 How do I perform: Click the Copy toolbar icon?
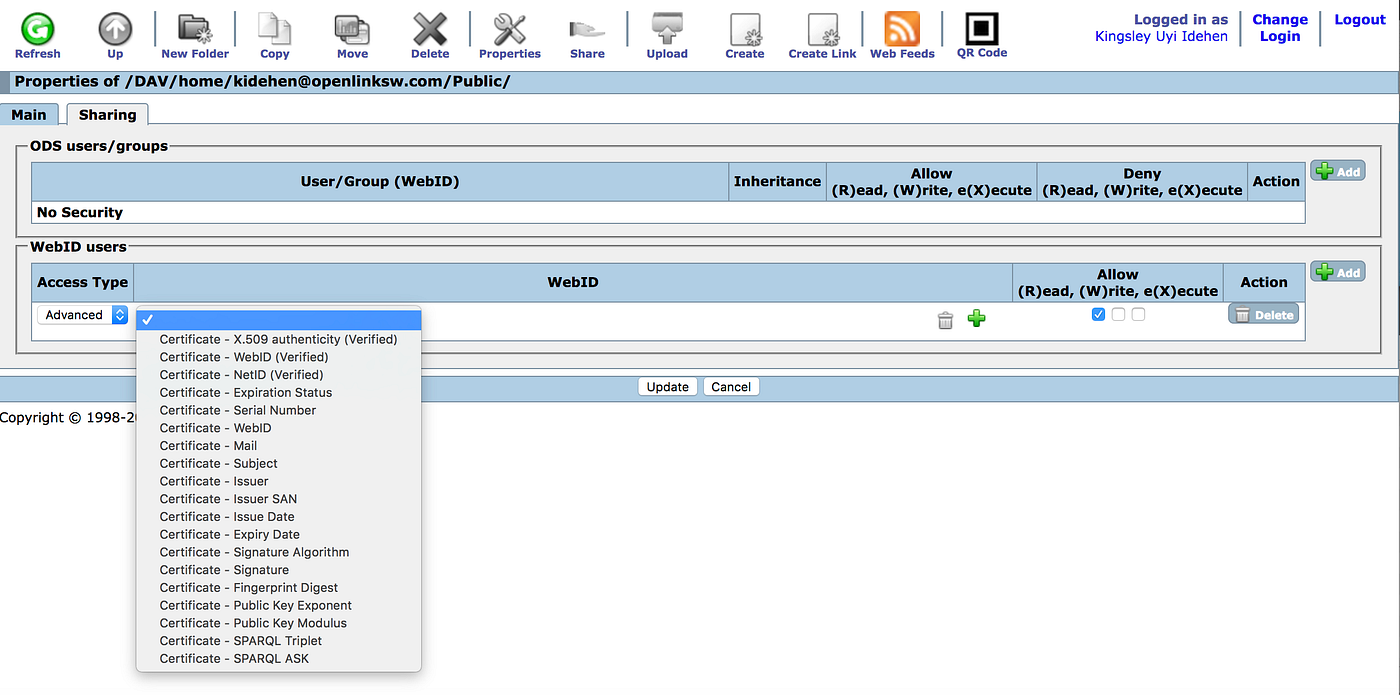click(x=274, y=27)
